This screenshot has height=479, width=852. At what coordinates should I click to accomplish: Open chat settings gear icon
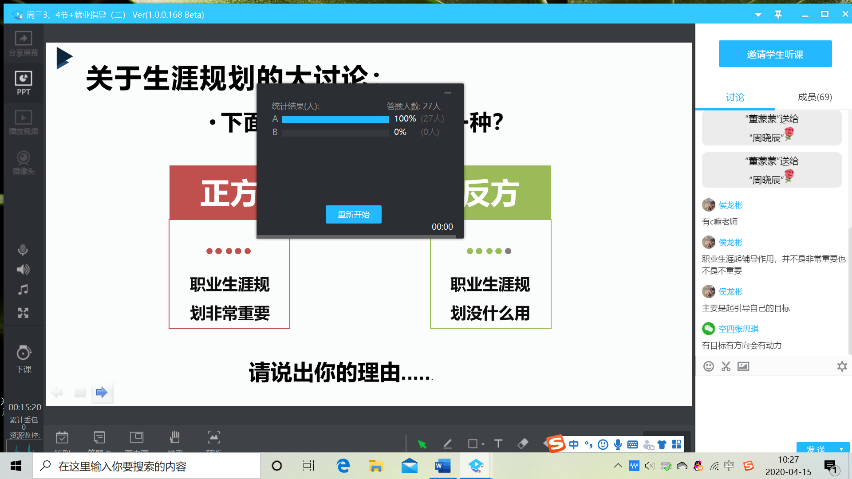click(x=842, y=366)
